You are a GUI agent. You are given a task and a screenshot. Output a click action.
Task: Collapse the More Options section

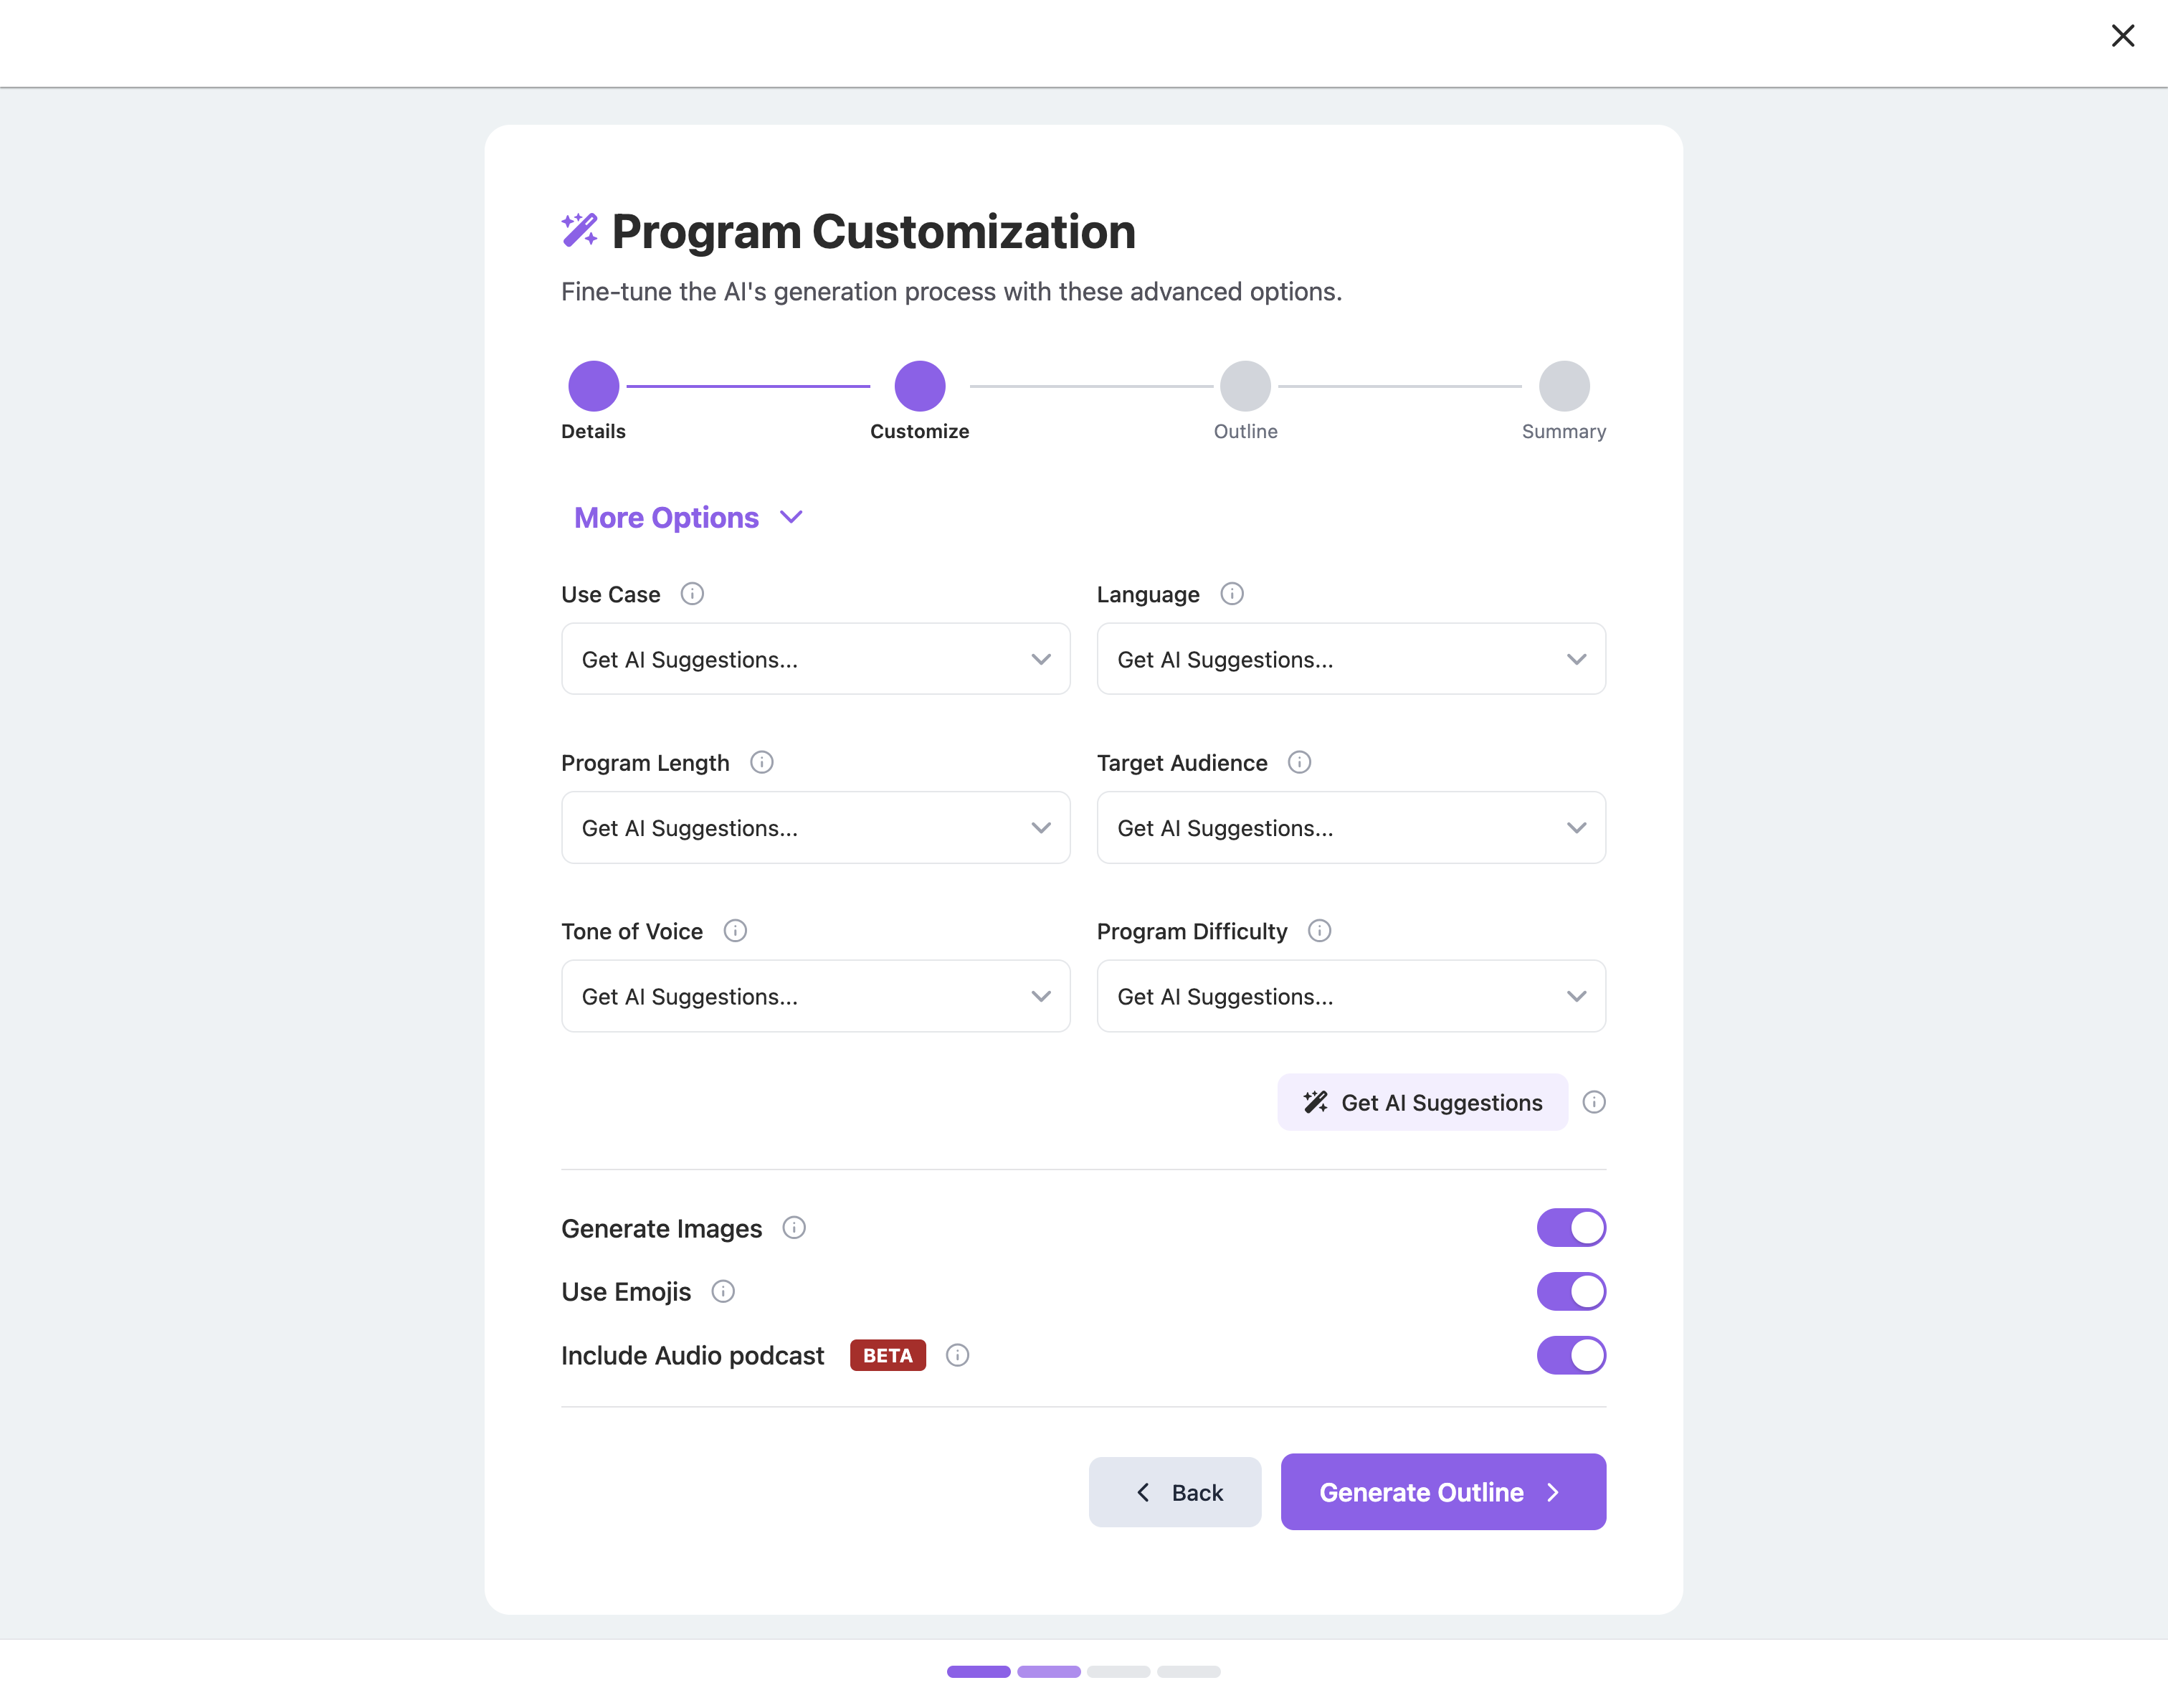(x=688, y=517)
